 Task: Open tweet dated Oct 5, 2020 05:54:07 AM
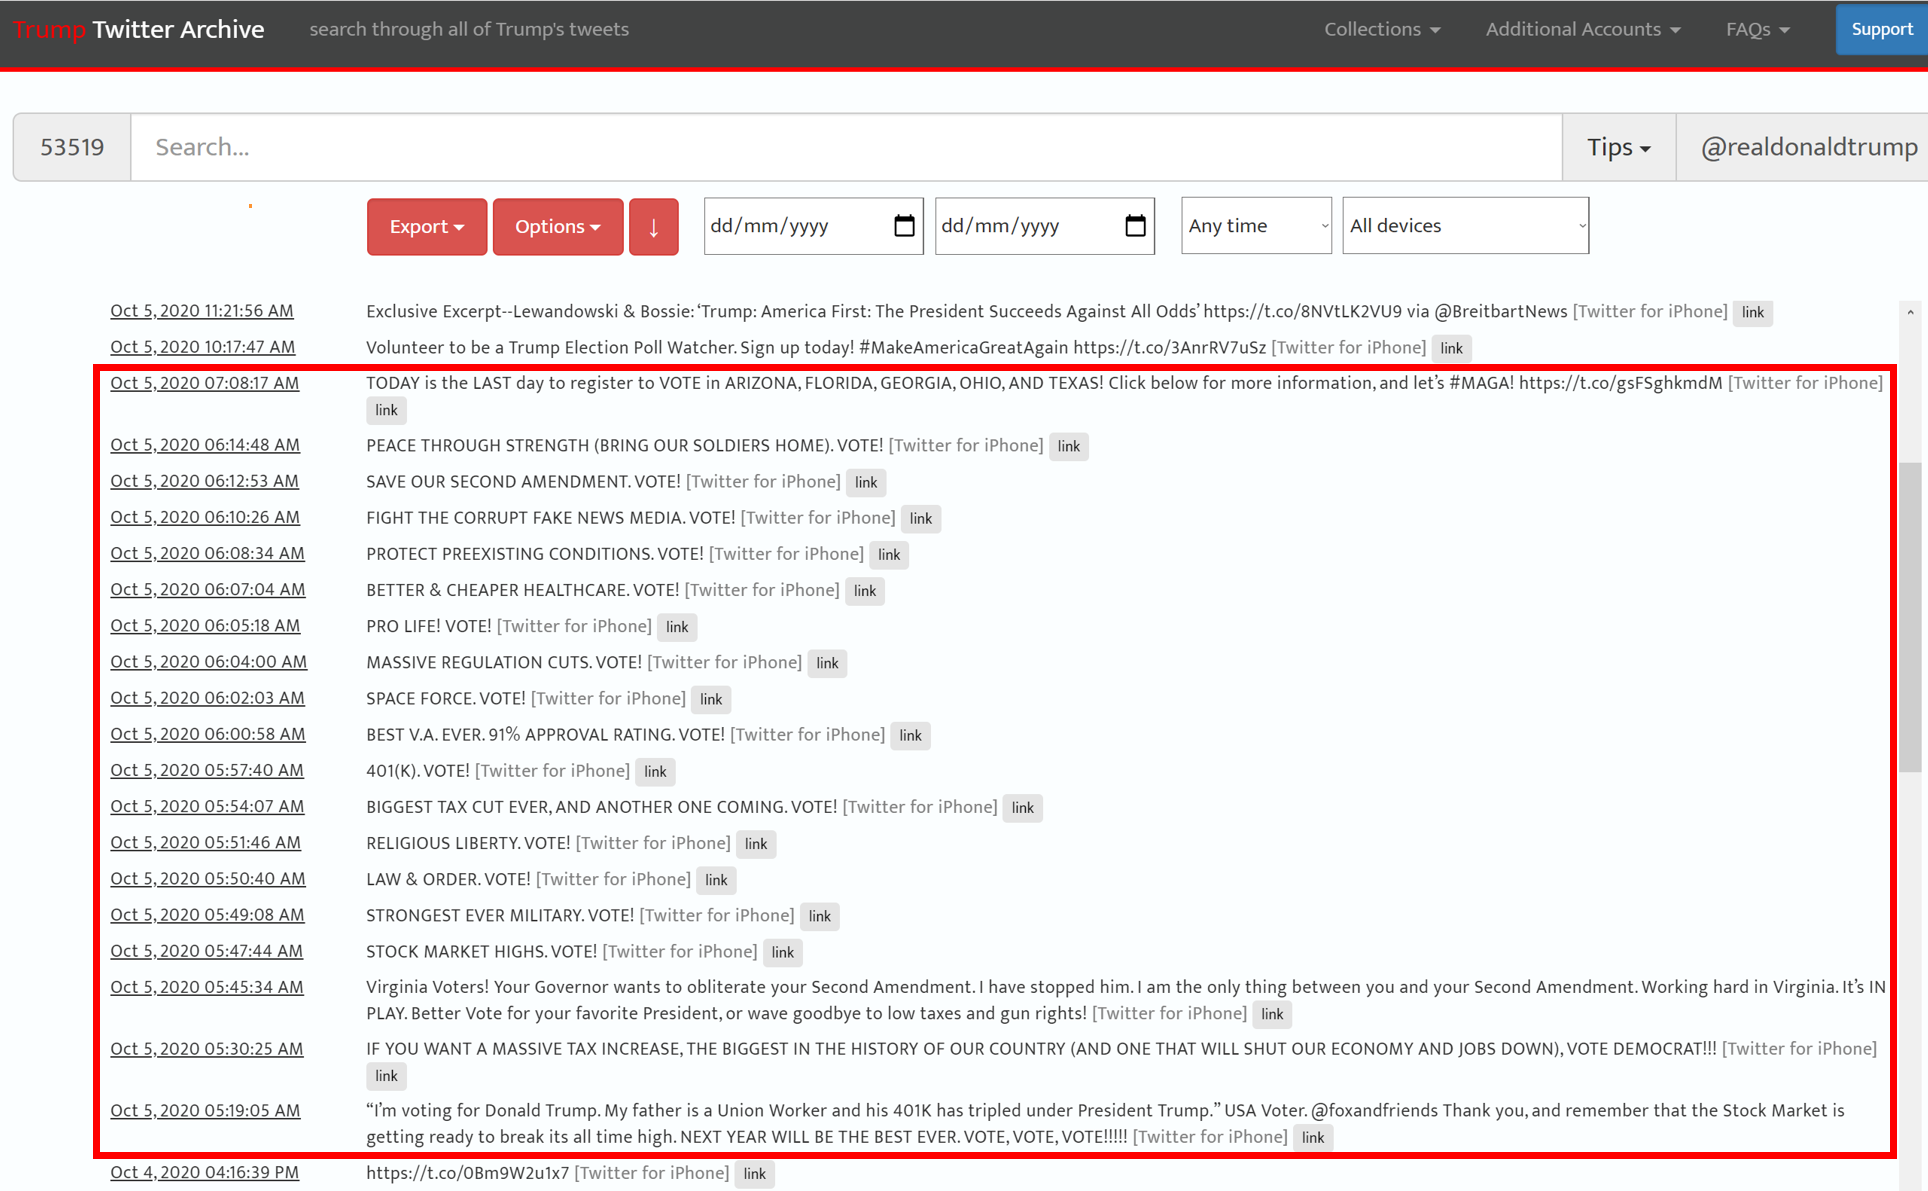point(208,806)
